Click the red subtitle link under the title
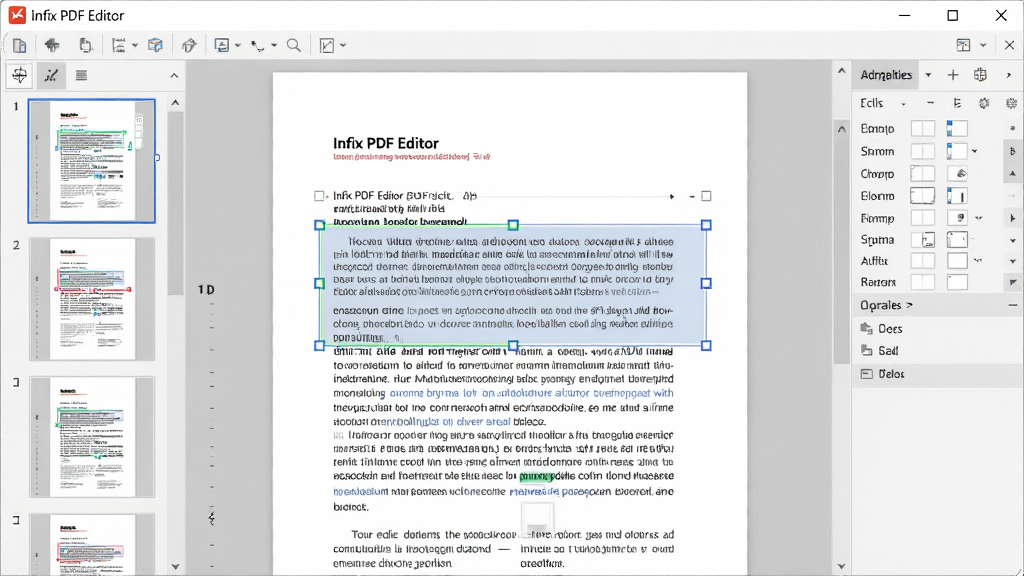 click(411, 157)
